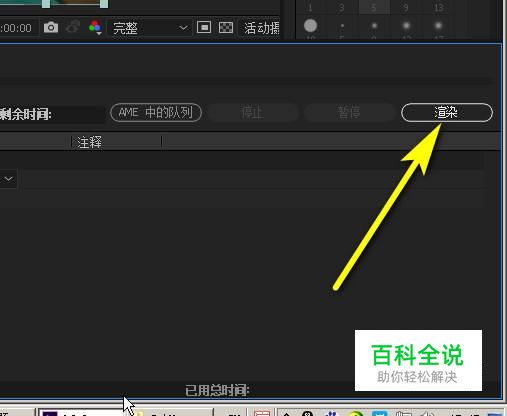Open the 活动摄 camera view dropdown
The height and width of the screenshot is (416, 507).
(x=259, y=28)
